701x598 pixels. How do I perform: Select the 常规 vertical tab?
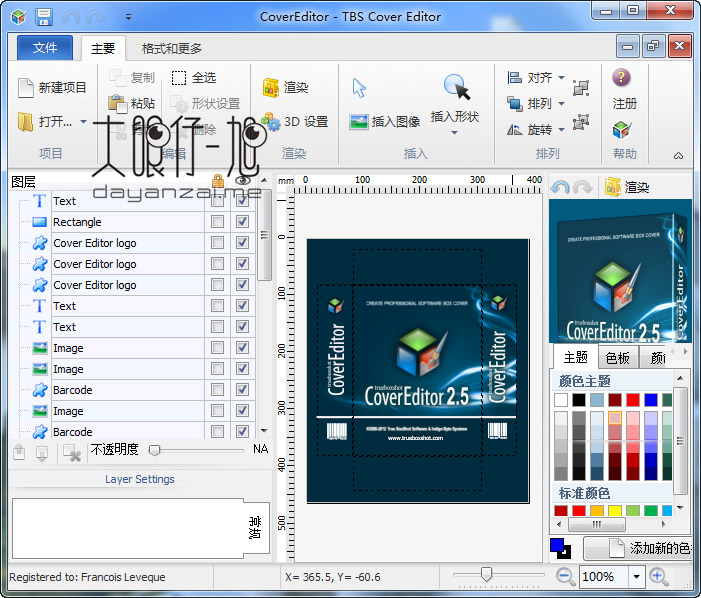tap(255, 528)
